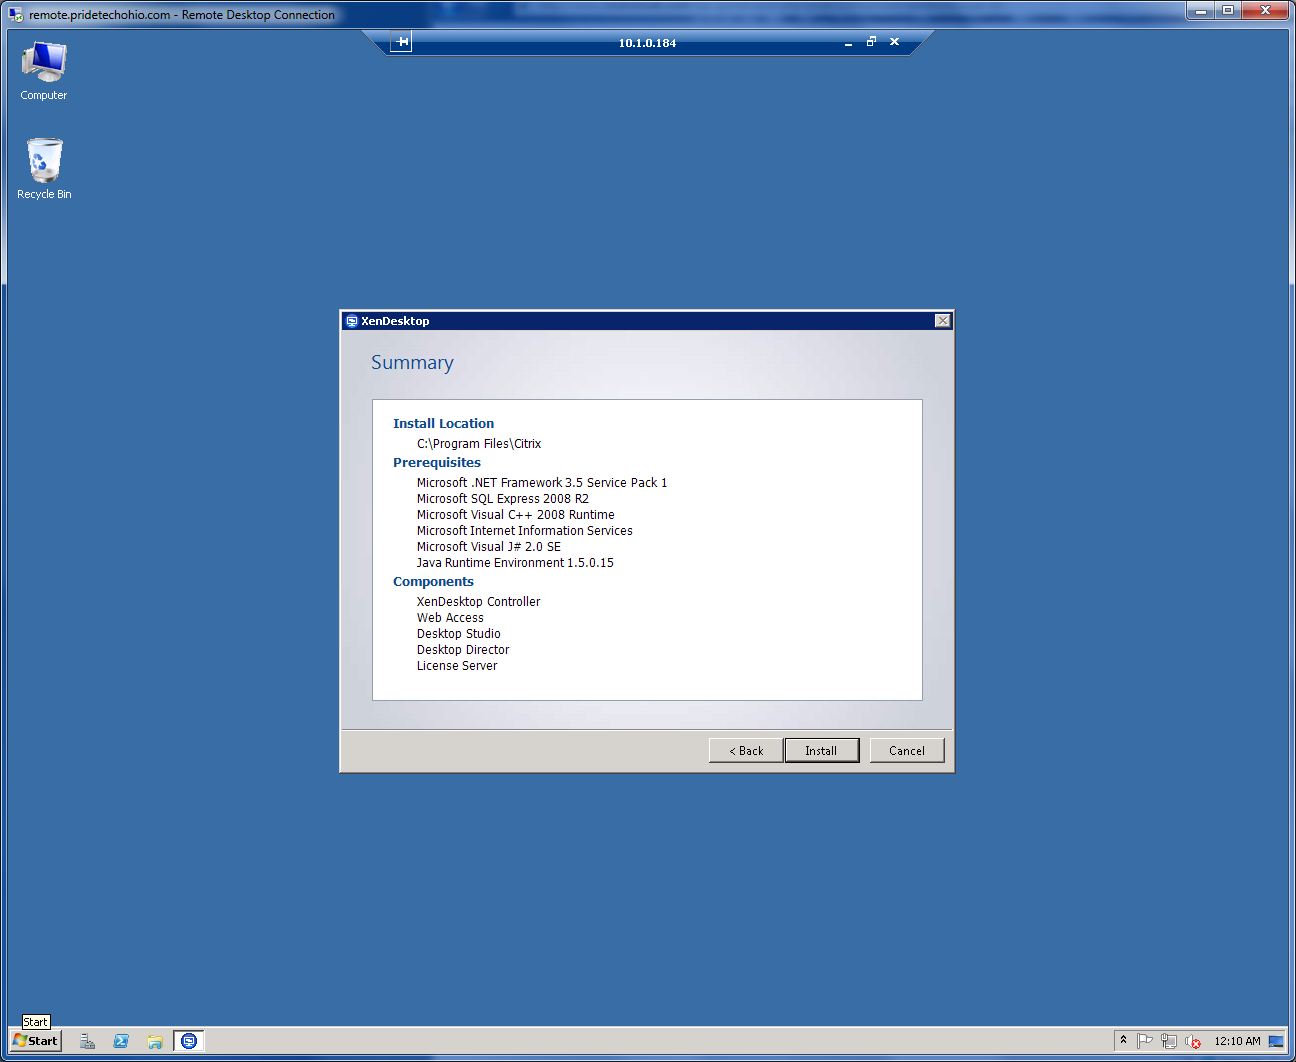Image resolution: width=1296 pixels, height=1062 pixels.
Task: Click Microsoft SQL Express 2008 R2 entry
Action: tap(503, 499)
